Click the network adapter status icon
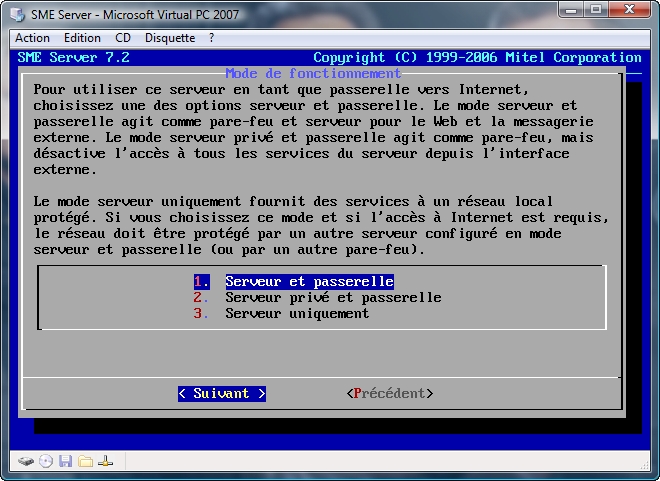 coord(105,461)
